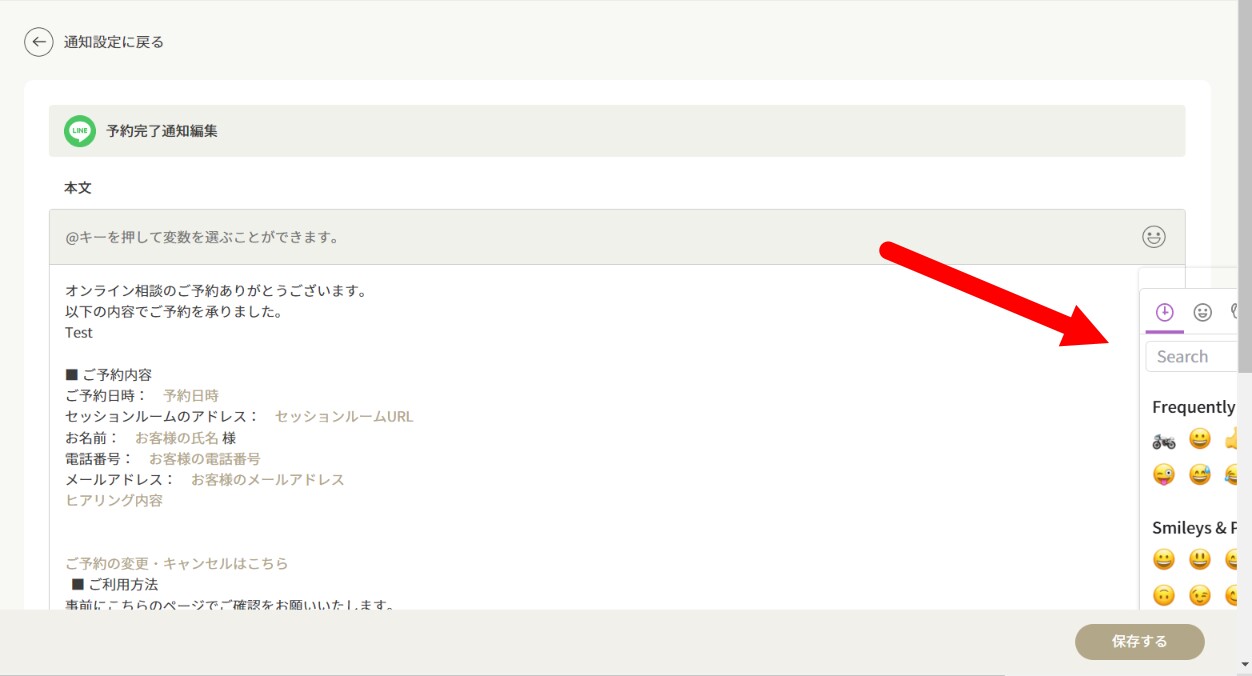Viewport: 1252px width, 676px height.
Task: Click line 以下の内容でご予約を承りました
Action: (174, 312)
